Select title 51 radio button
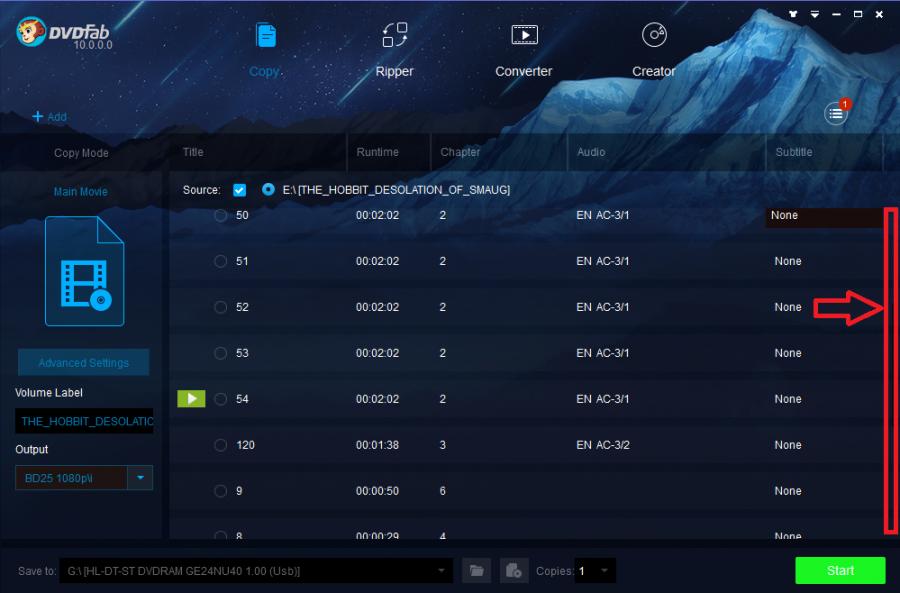900x593 pixels. 220,261
